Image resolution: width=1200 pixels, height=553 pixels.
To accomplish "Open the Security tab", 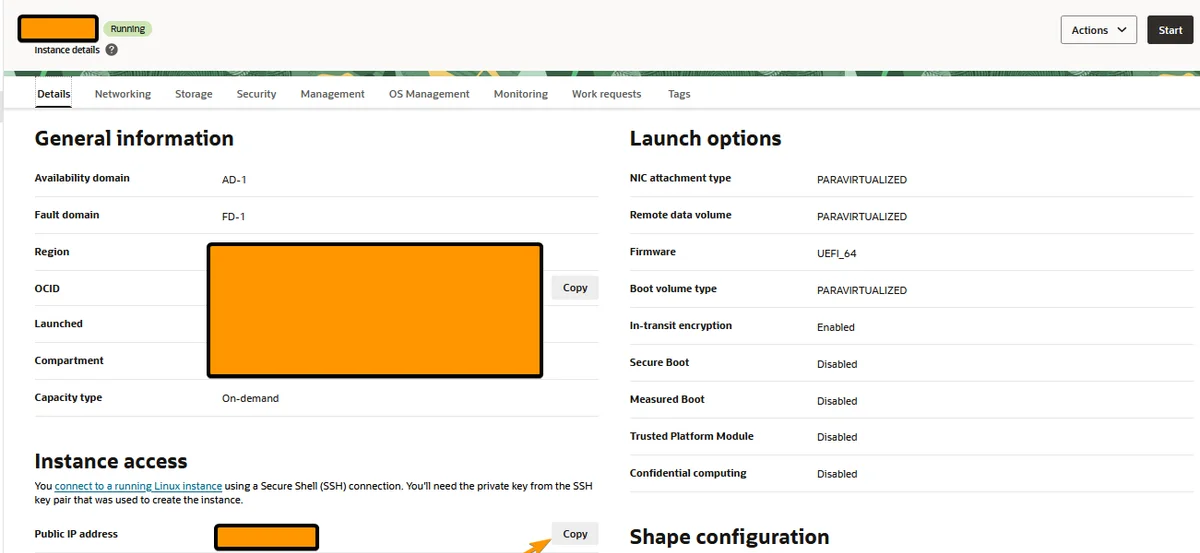I will pyautogui.click(x=256, y=94).
